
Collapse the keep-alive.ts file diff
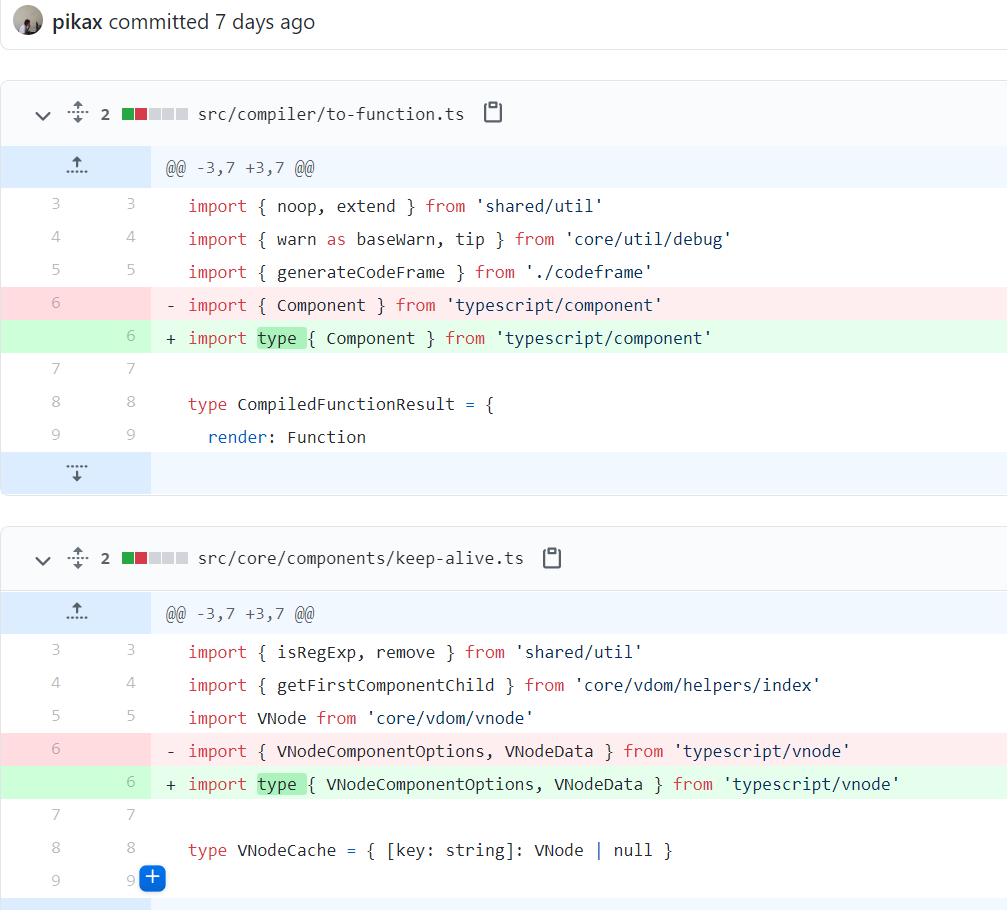(42, 560)
